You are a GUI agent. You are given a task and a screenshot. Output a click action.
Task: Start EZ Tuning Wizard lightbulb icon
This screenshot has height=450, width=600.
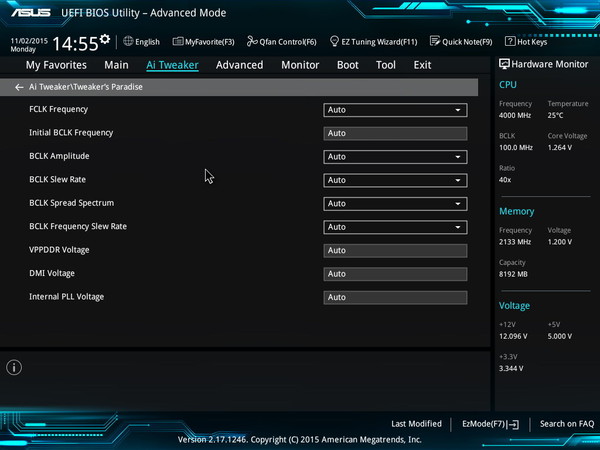point(334,41)
